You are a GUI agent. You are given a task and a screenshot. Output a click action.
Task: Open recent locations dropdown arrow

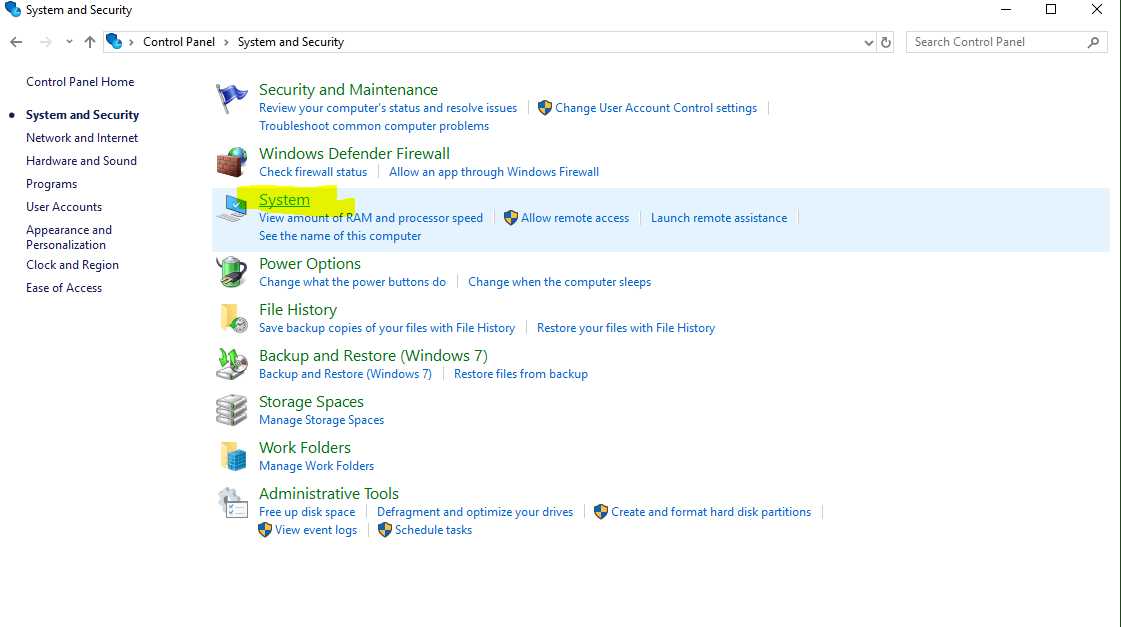point(69,42)
